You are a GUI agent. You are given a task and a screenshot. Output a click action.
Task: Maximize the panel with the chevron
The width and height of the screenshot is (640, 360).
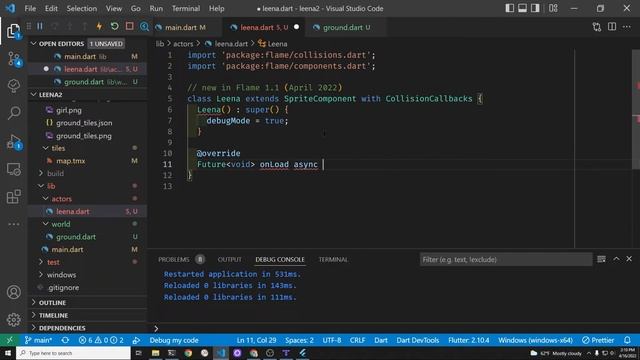point(616,259)
